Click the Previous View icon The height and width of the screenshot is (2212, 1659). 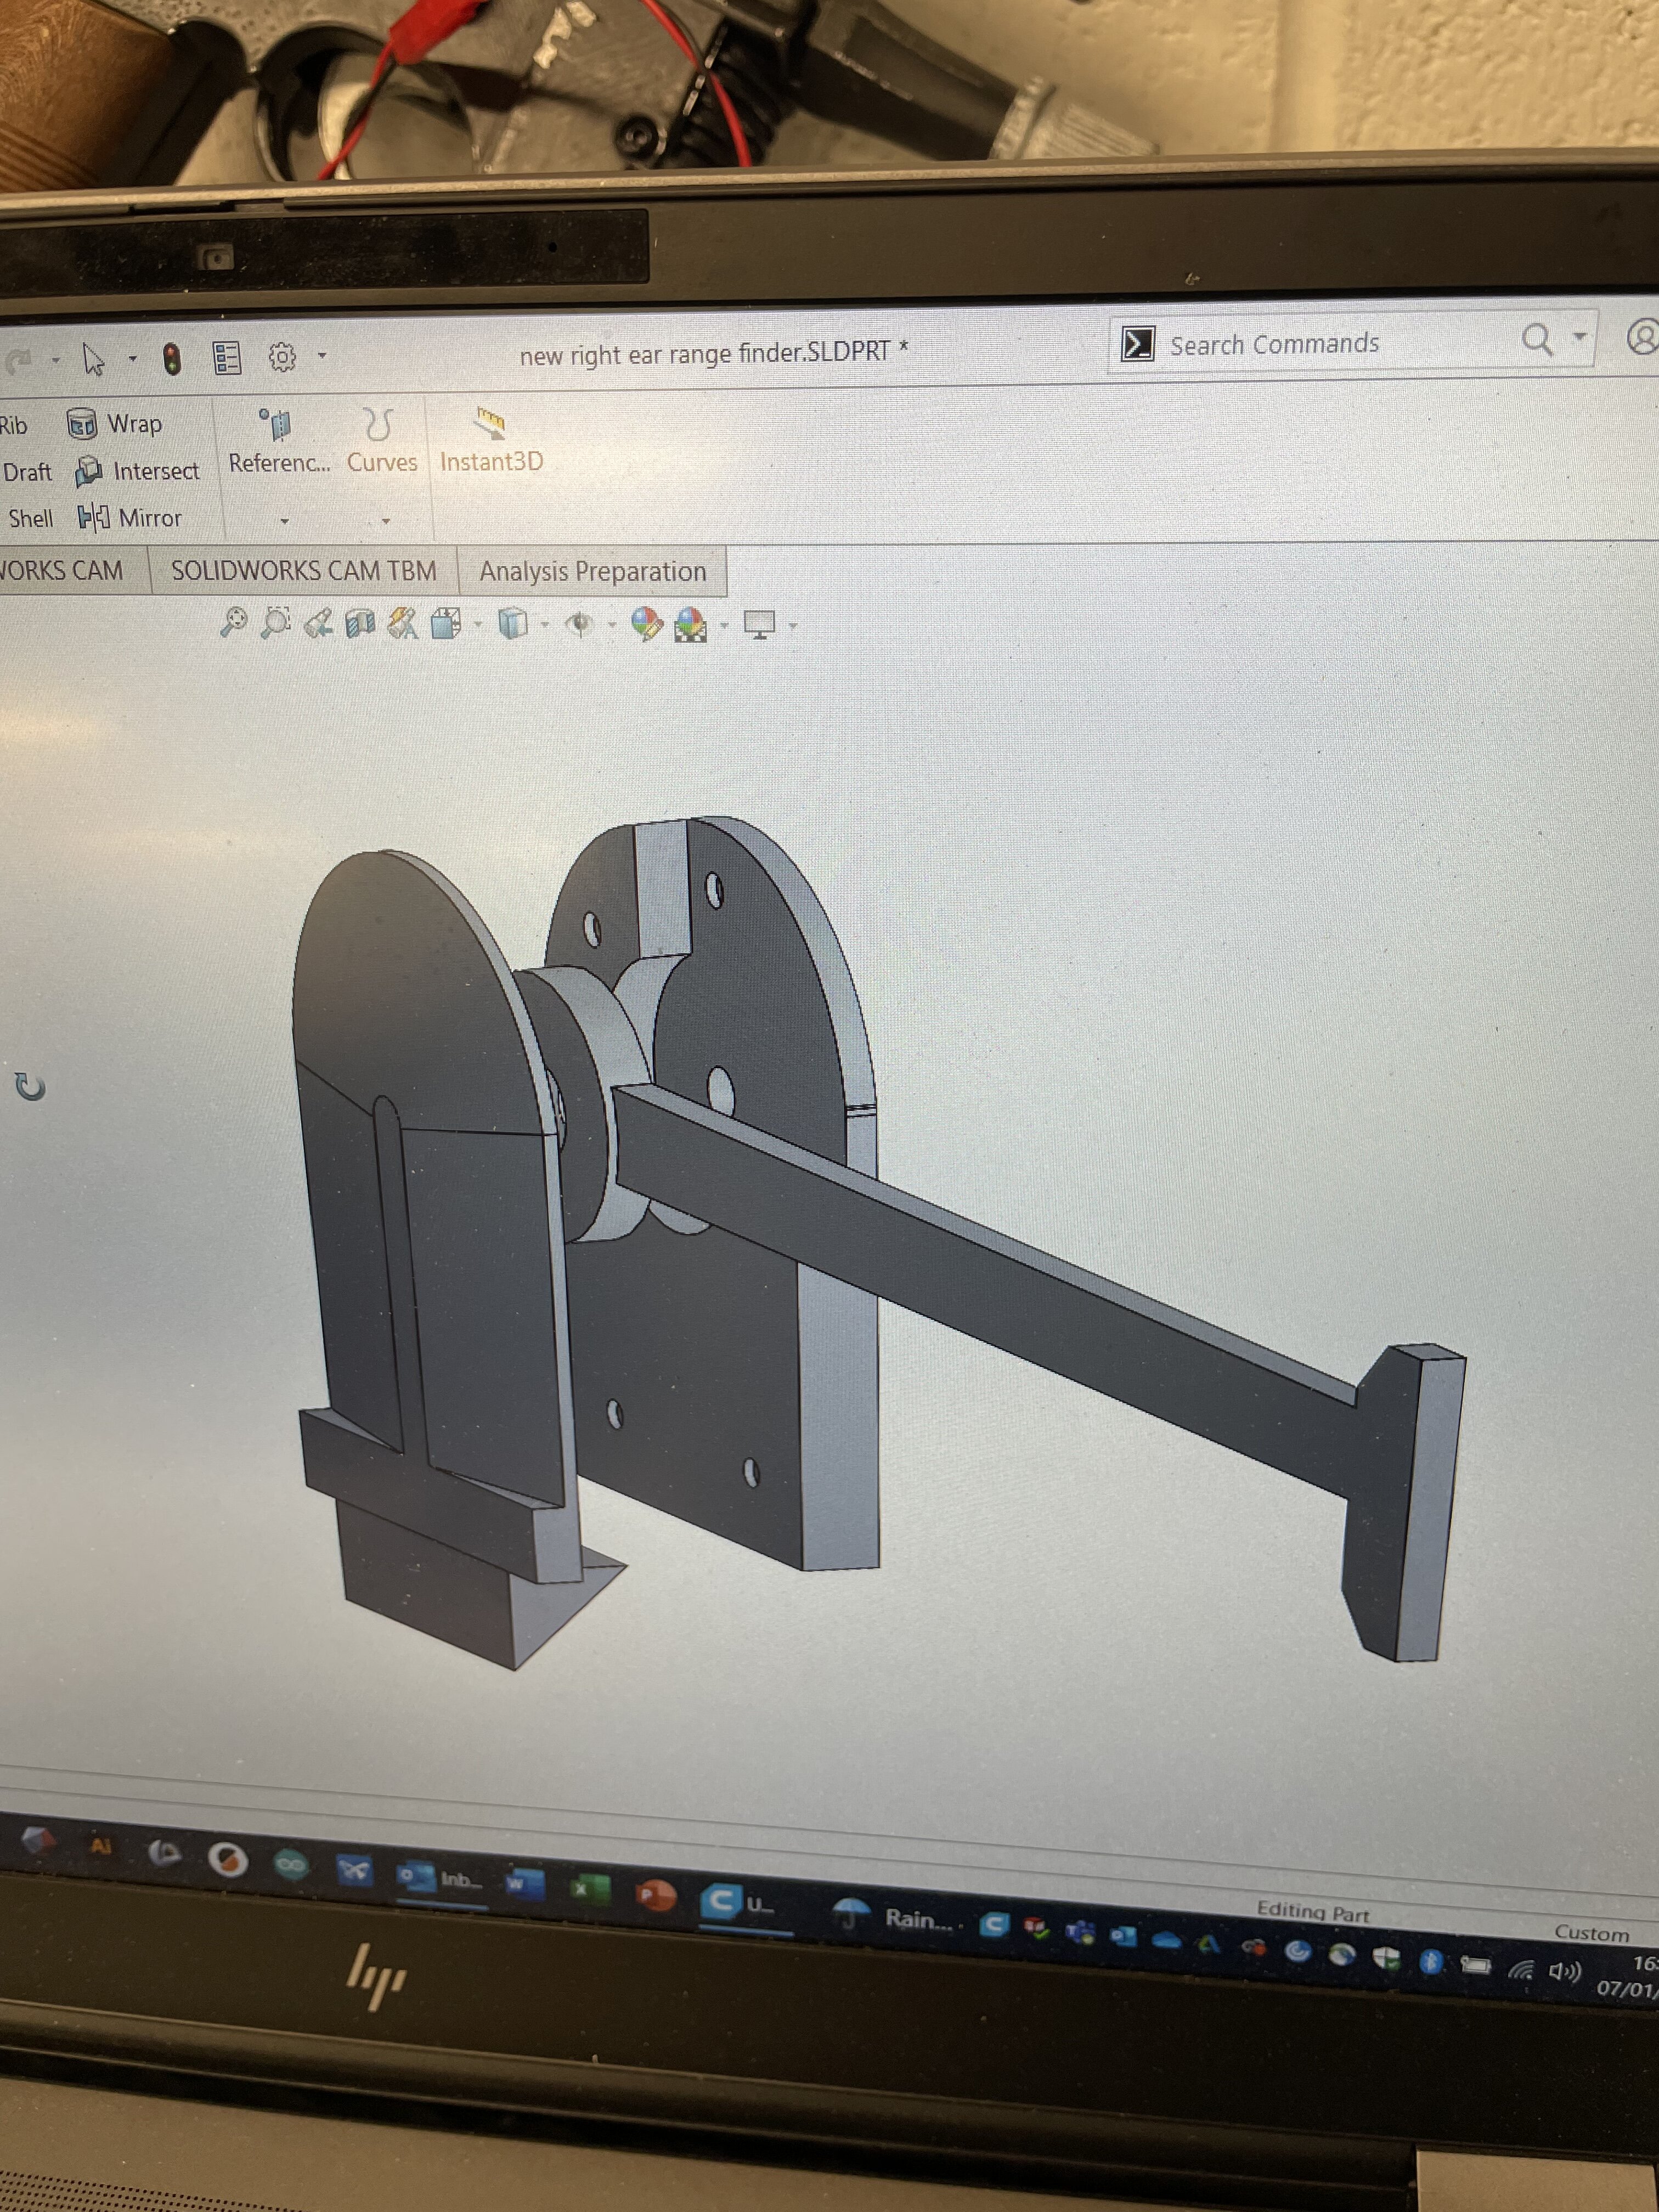point(318,623)
